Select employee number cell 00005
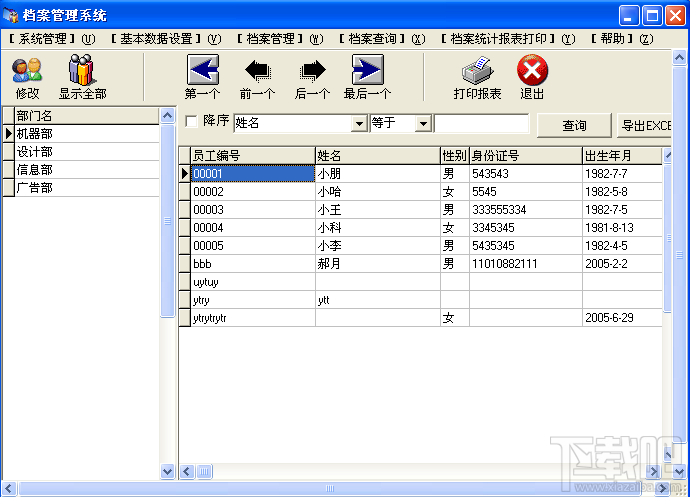 coord(253,246)
